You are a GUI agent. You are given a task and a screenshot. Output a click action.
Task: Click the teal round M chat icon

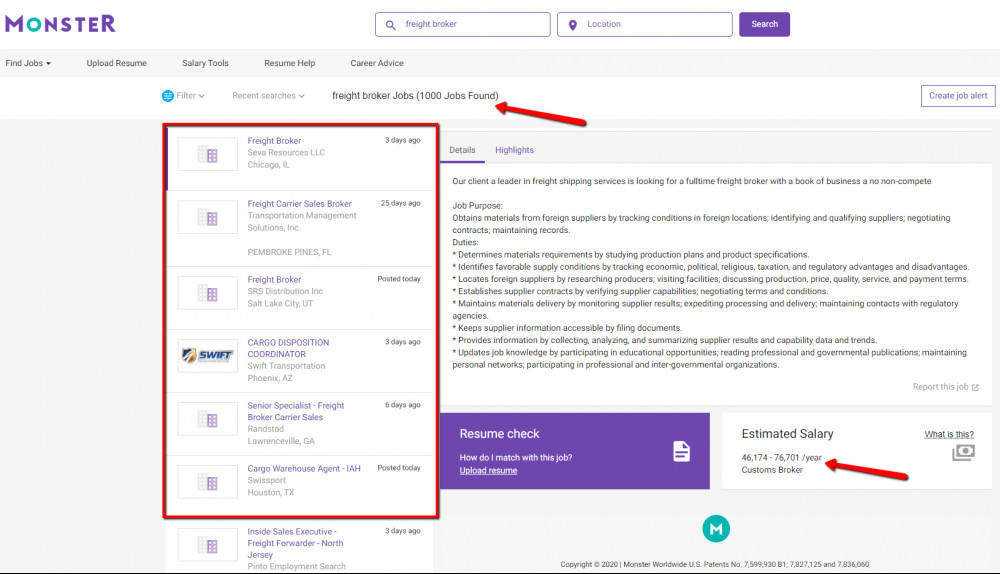[x=716, y=529]
